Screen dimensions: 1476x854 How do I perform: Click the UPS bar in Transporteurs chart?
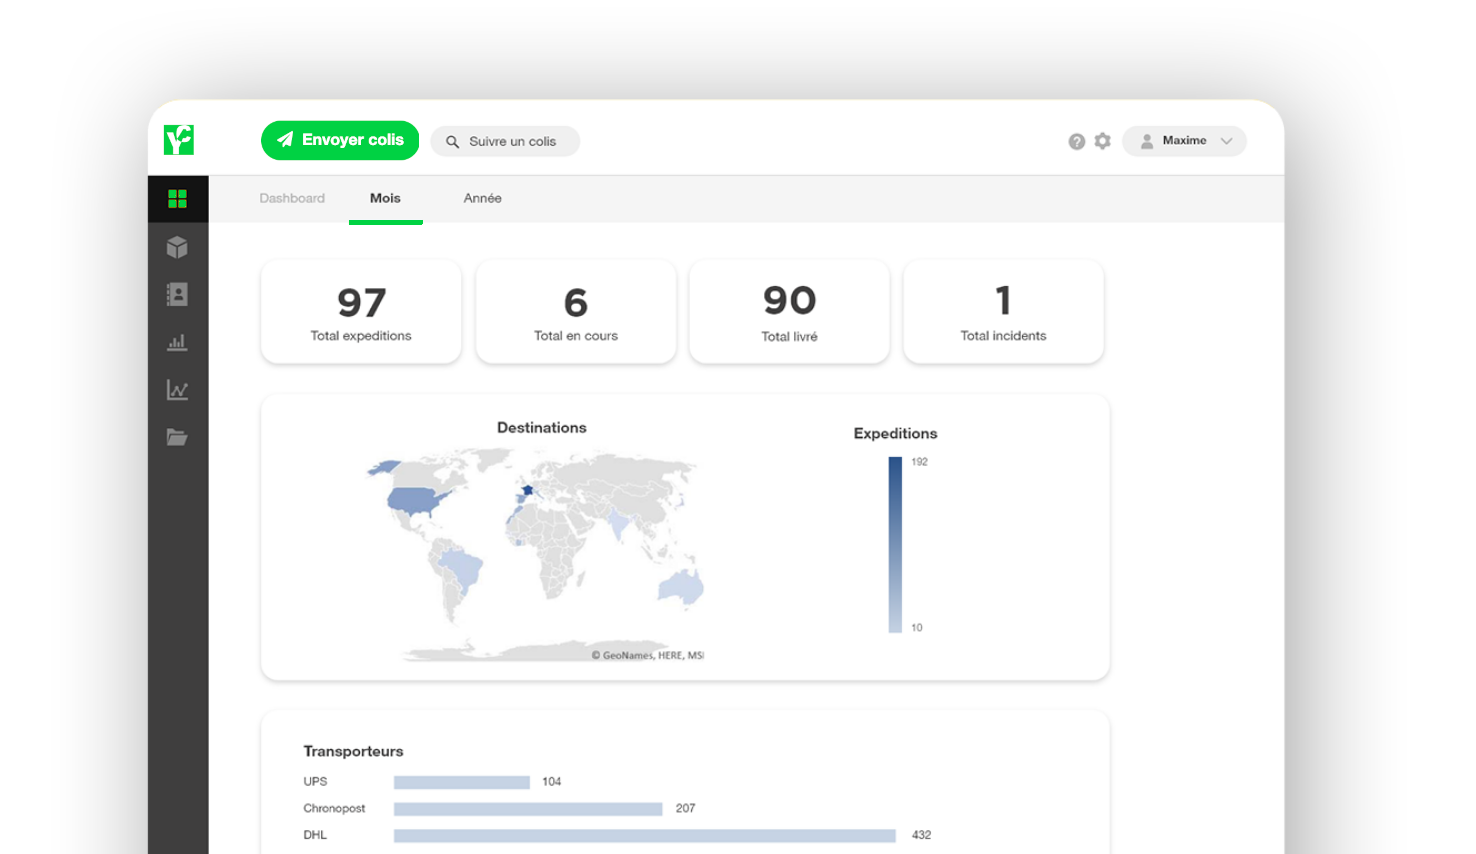pyautogui.click(x=462, y=782)
